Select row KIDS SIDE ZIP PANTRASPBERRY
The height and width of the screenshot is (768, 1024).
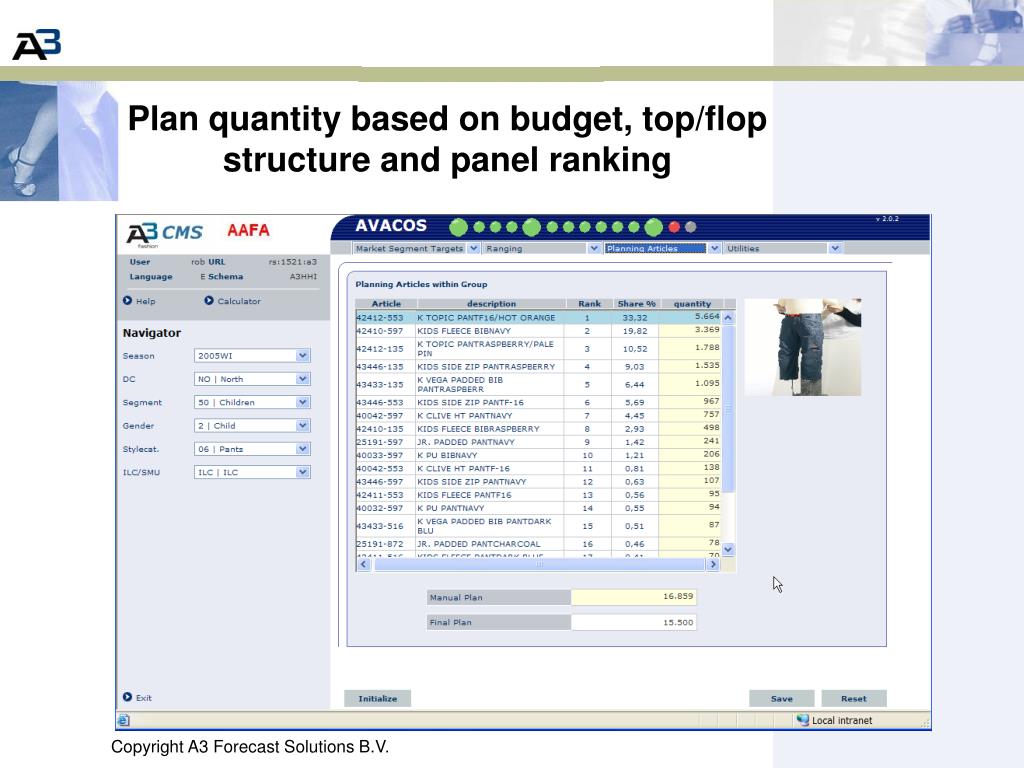click(x=538, y=367)
